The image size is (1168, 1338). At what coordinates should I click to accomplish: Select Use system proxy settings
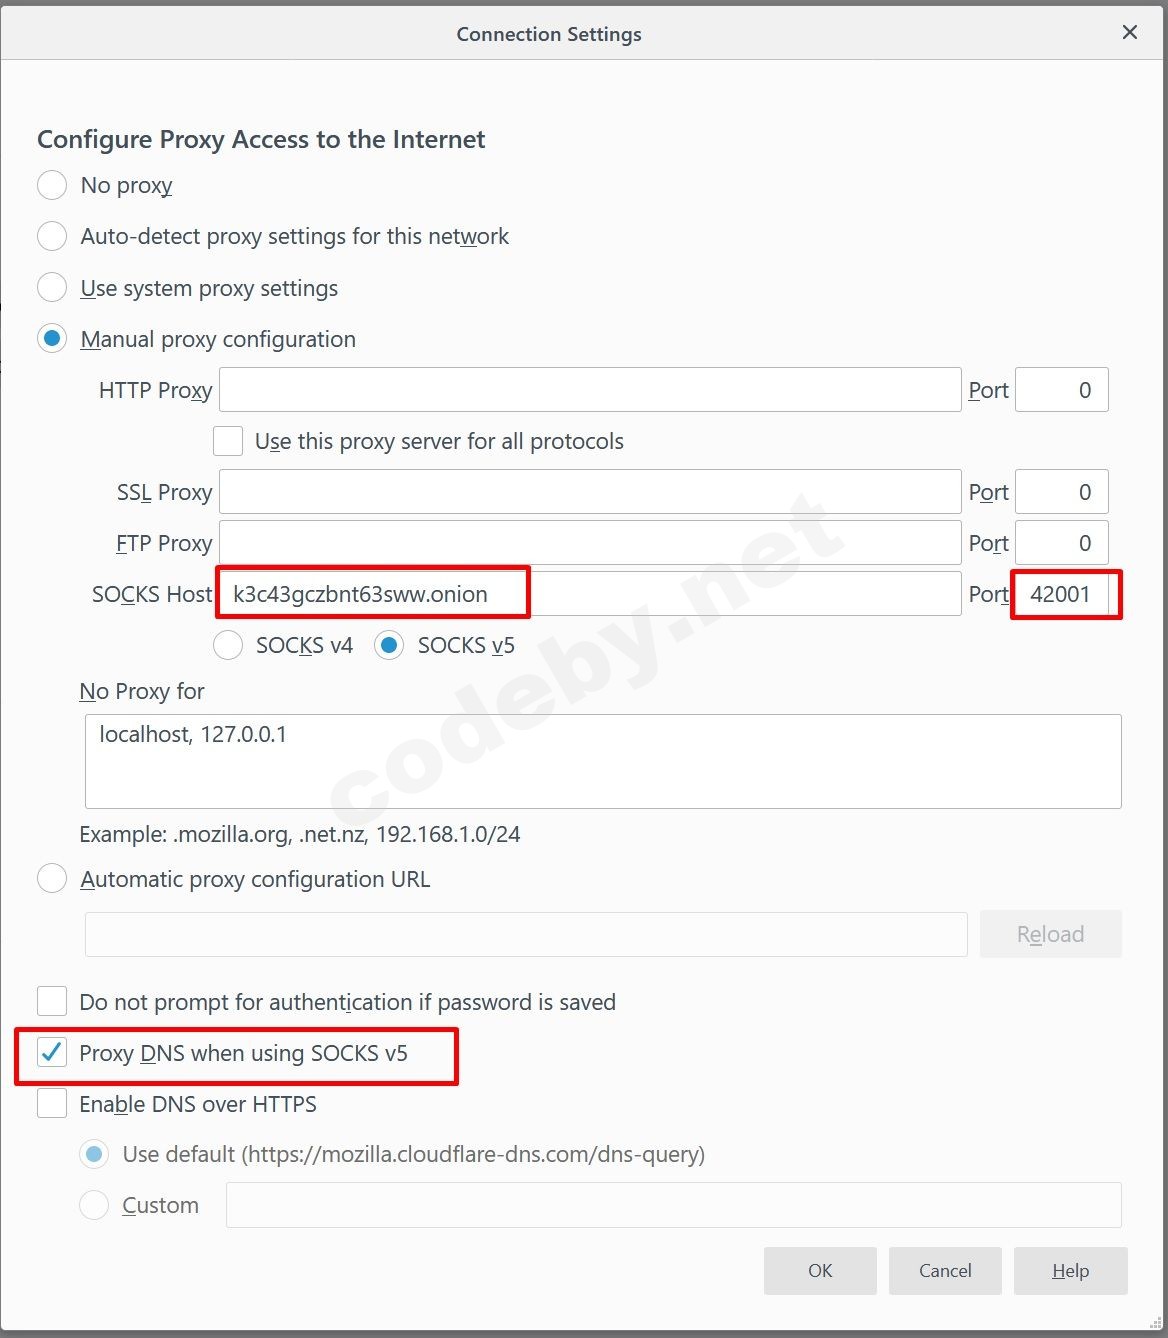click(x=52, y=288)
